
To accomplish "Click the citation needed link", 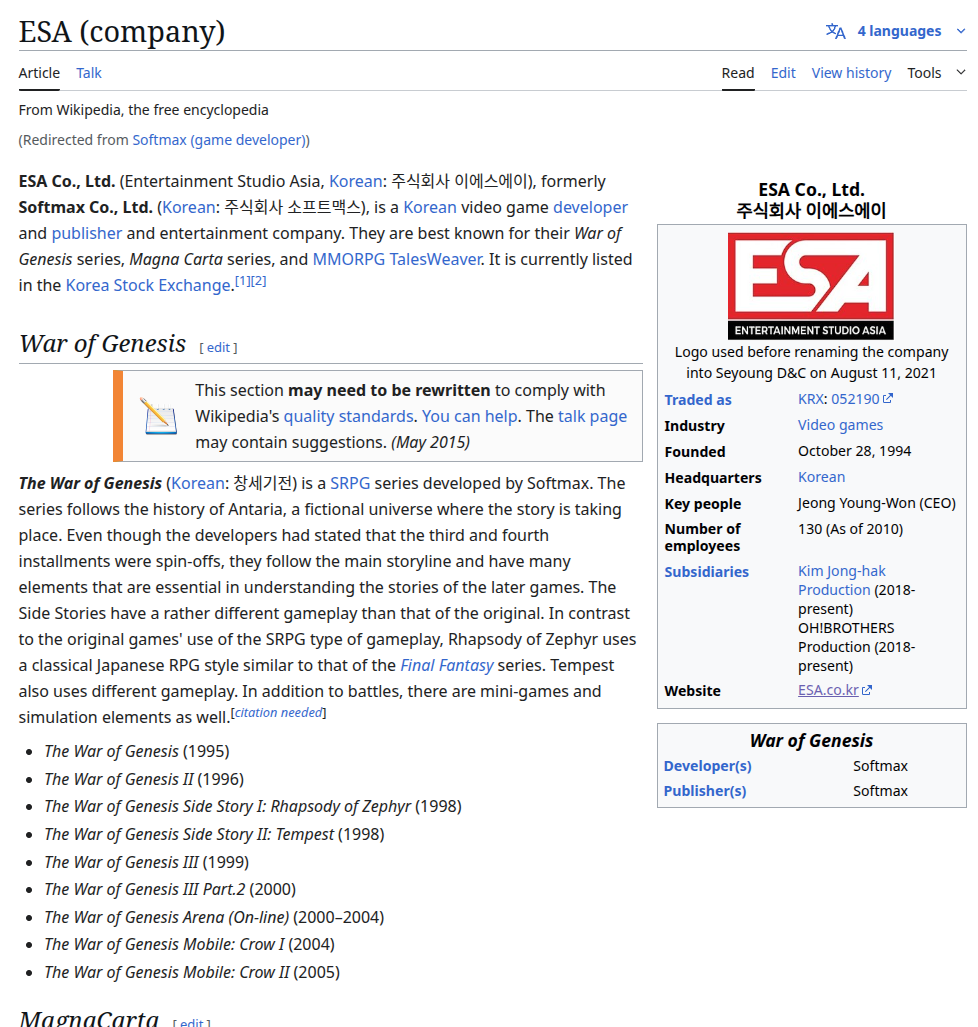I will (278, 713).
